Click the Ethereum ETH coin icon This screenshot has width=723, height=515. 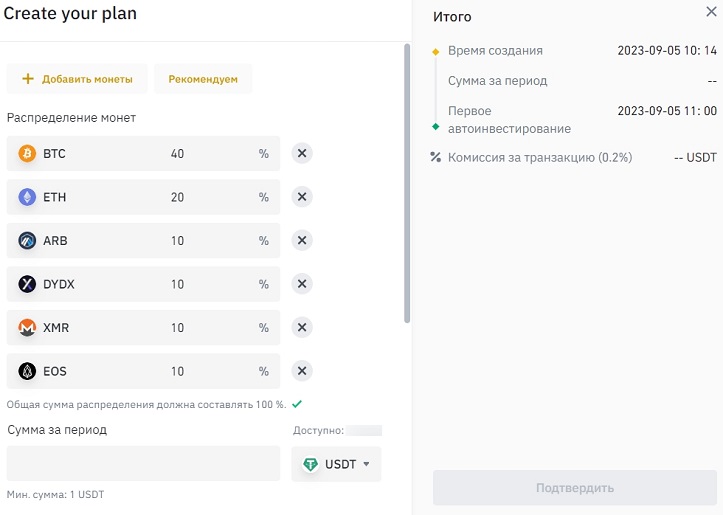(x=27, y=197)
